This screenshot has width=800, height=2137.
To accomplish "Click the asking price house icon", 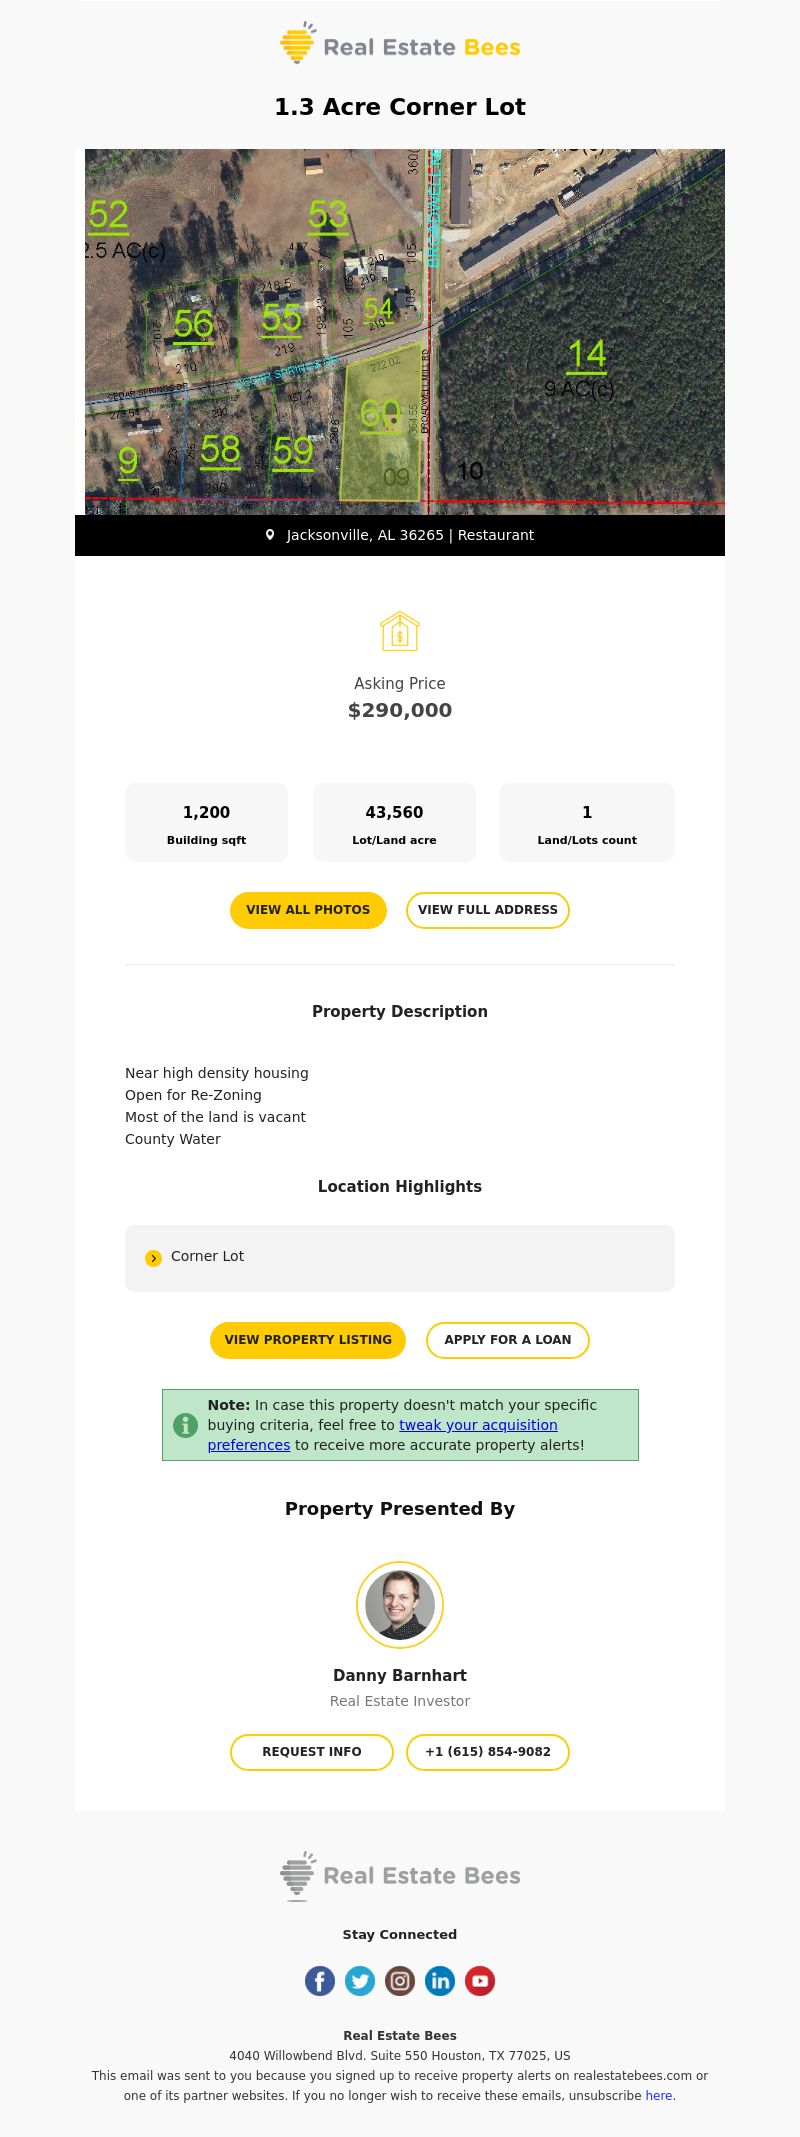I will tap(400, 631).
